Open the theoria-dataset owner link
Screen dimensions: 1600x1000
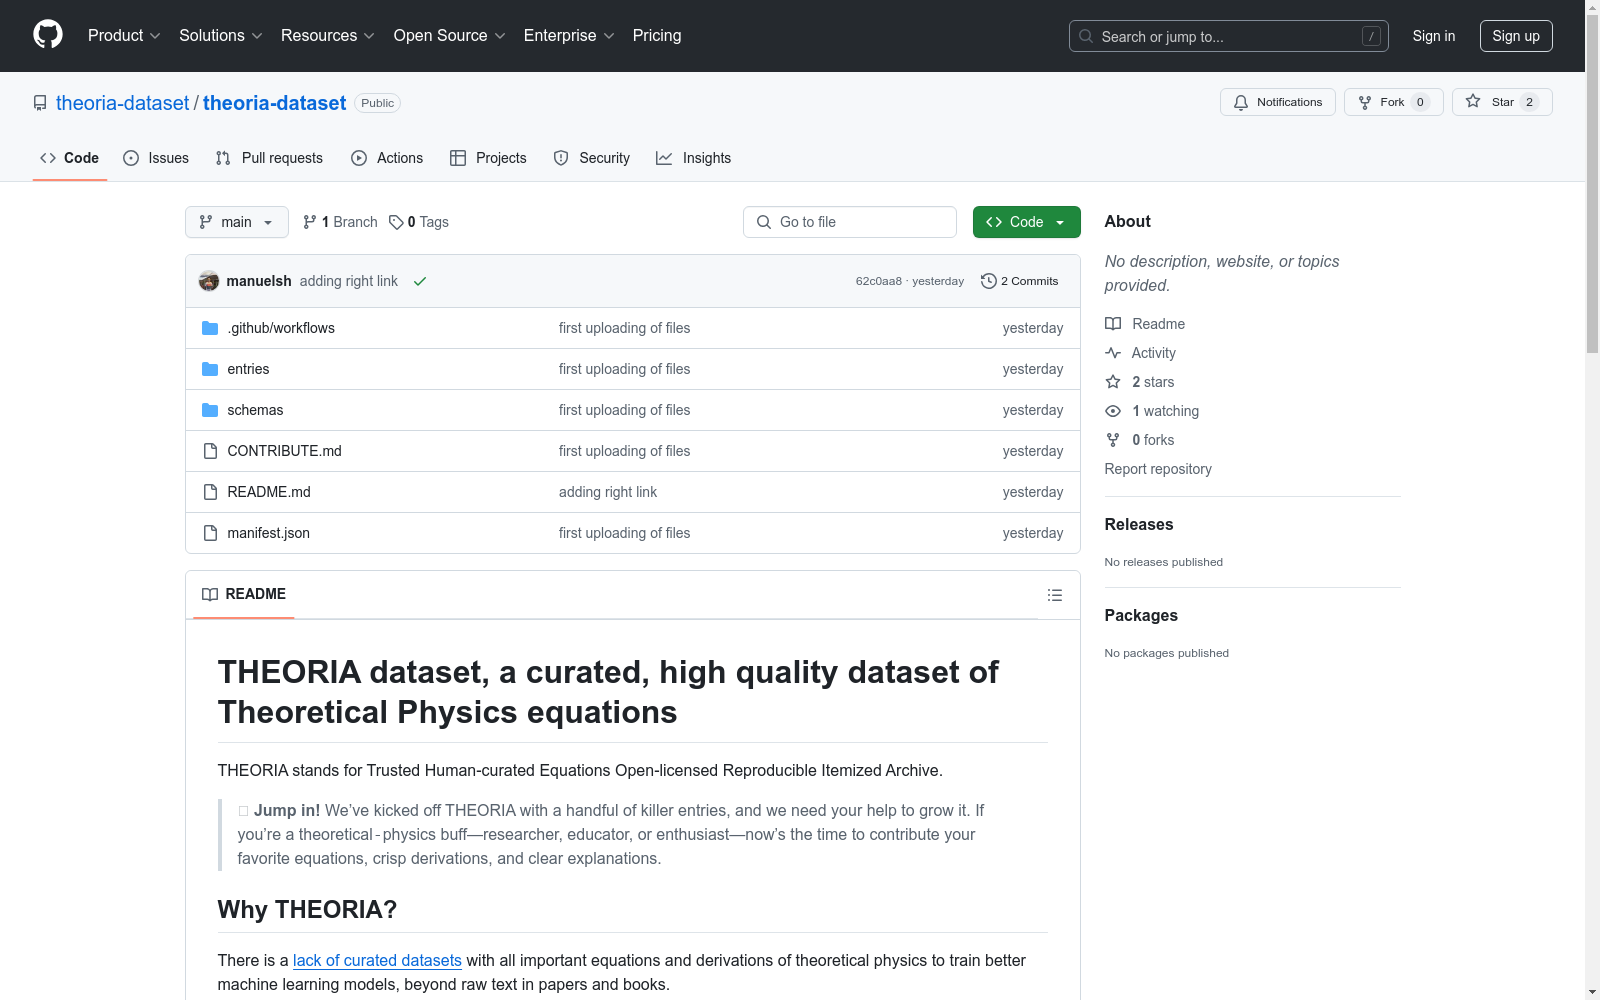(x=122, y=103)
